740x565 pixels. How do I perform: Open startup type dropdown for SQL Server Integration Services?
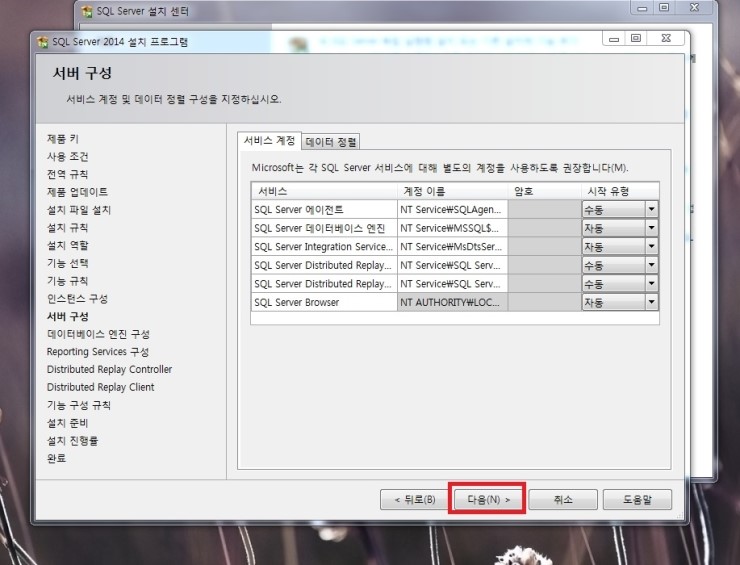(651, 246)
